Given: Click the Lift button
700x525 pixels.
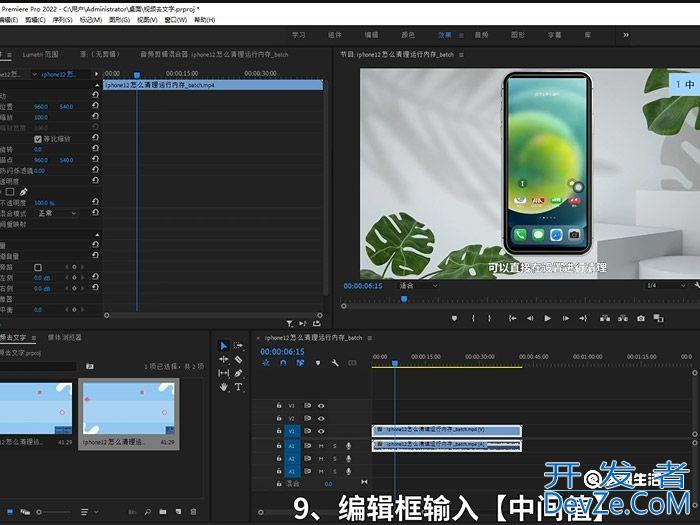Looking at the screenshot, I should (x=605, y=318).
